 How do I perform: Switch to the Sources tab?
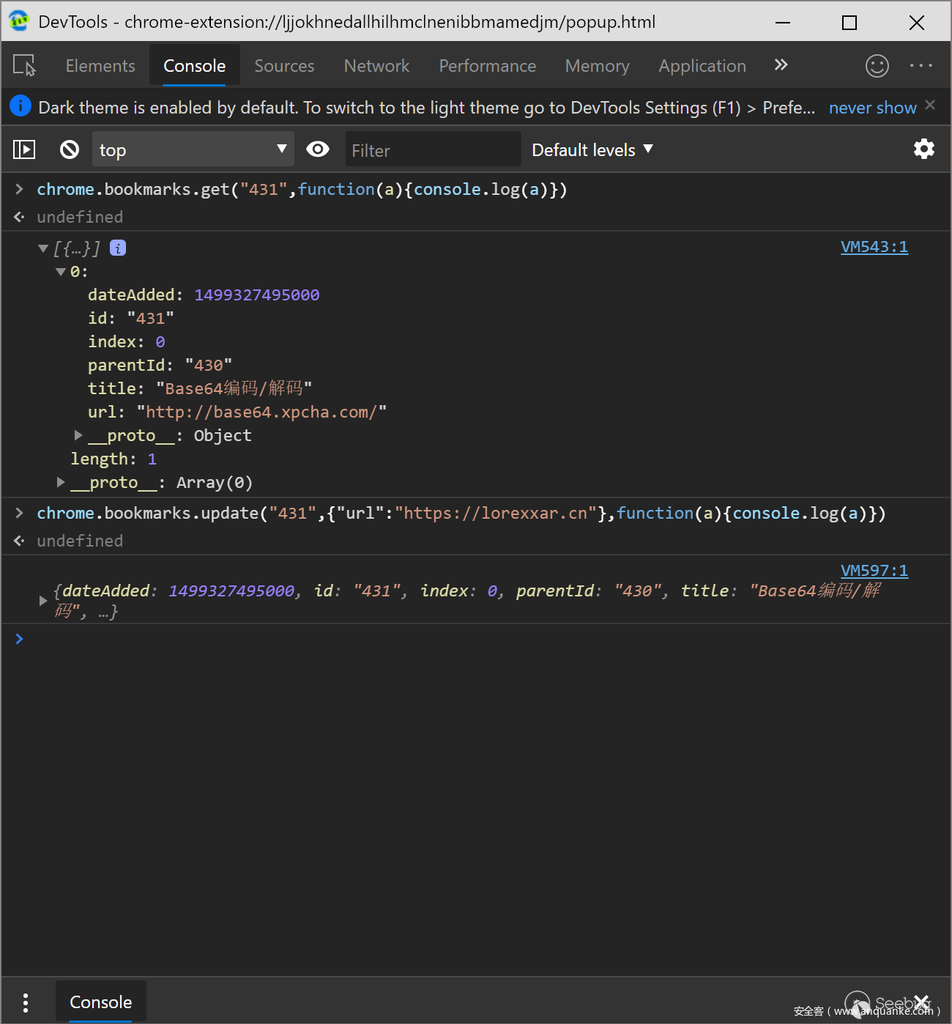tap(284, 66)
